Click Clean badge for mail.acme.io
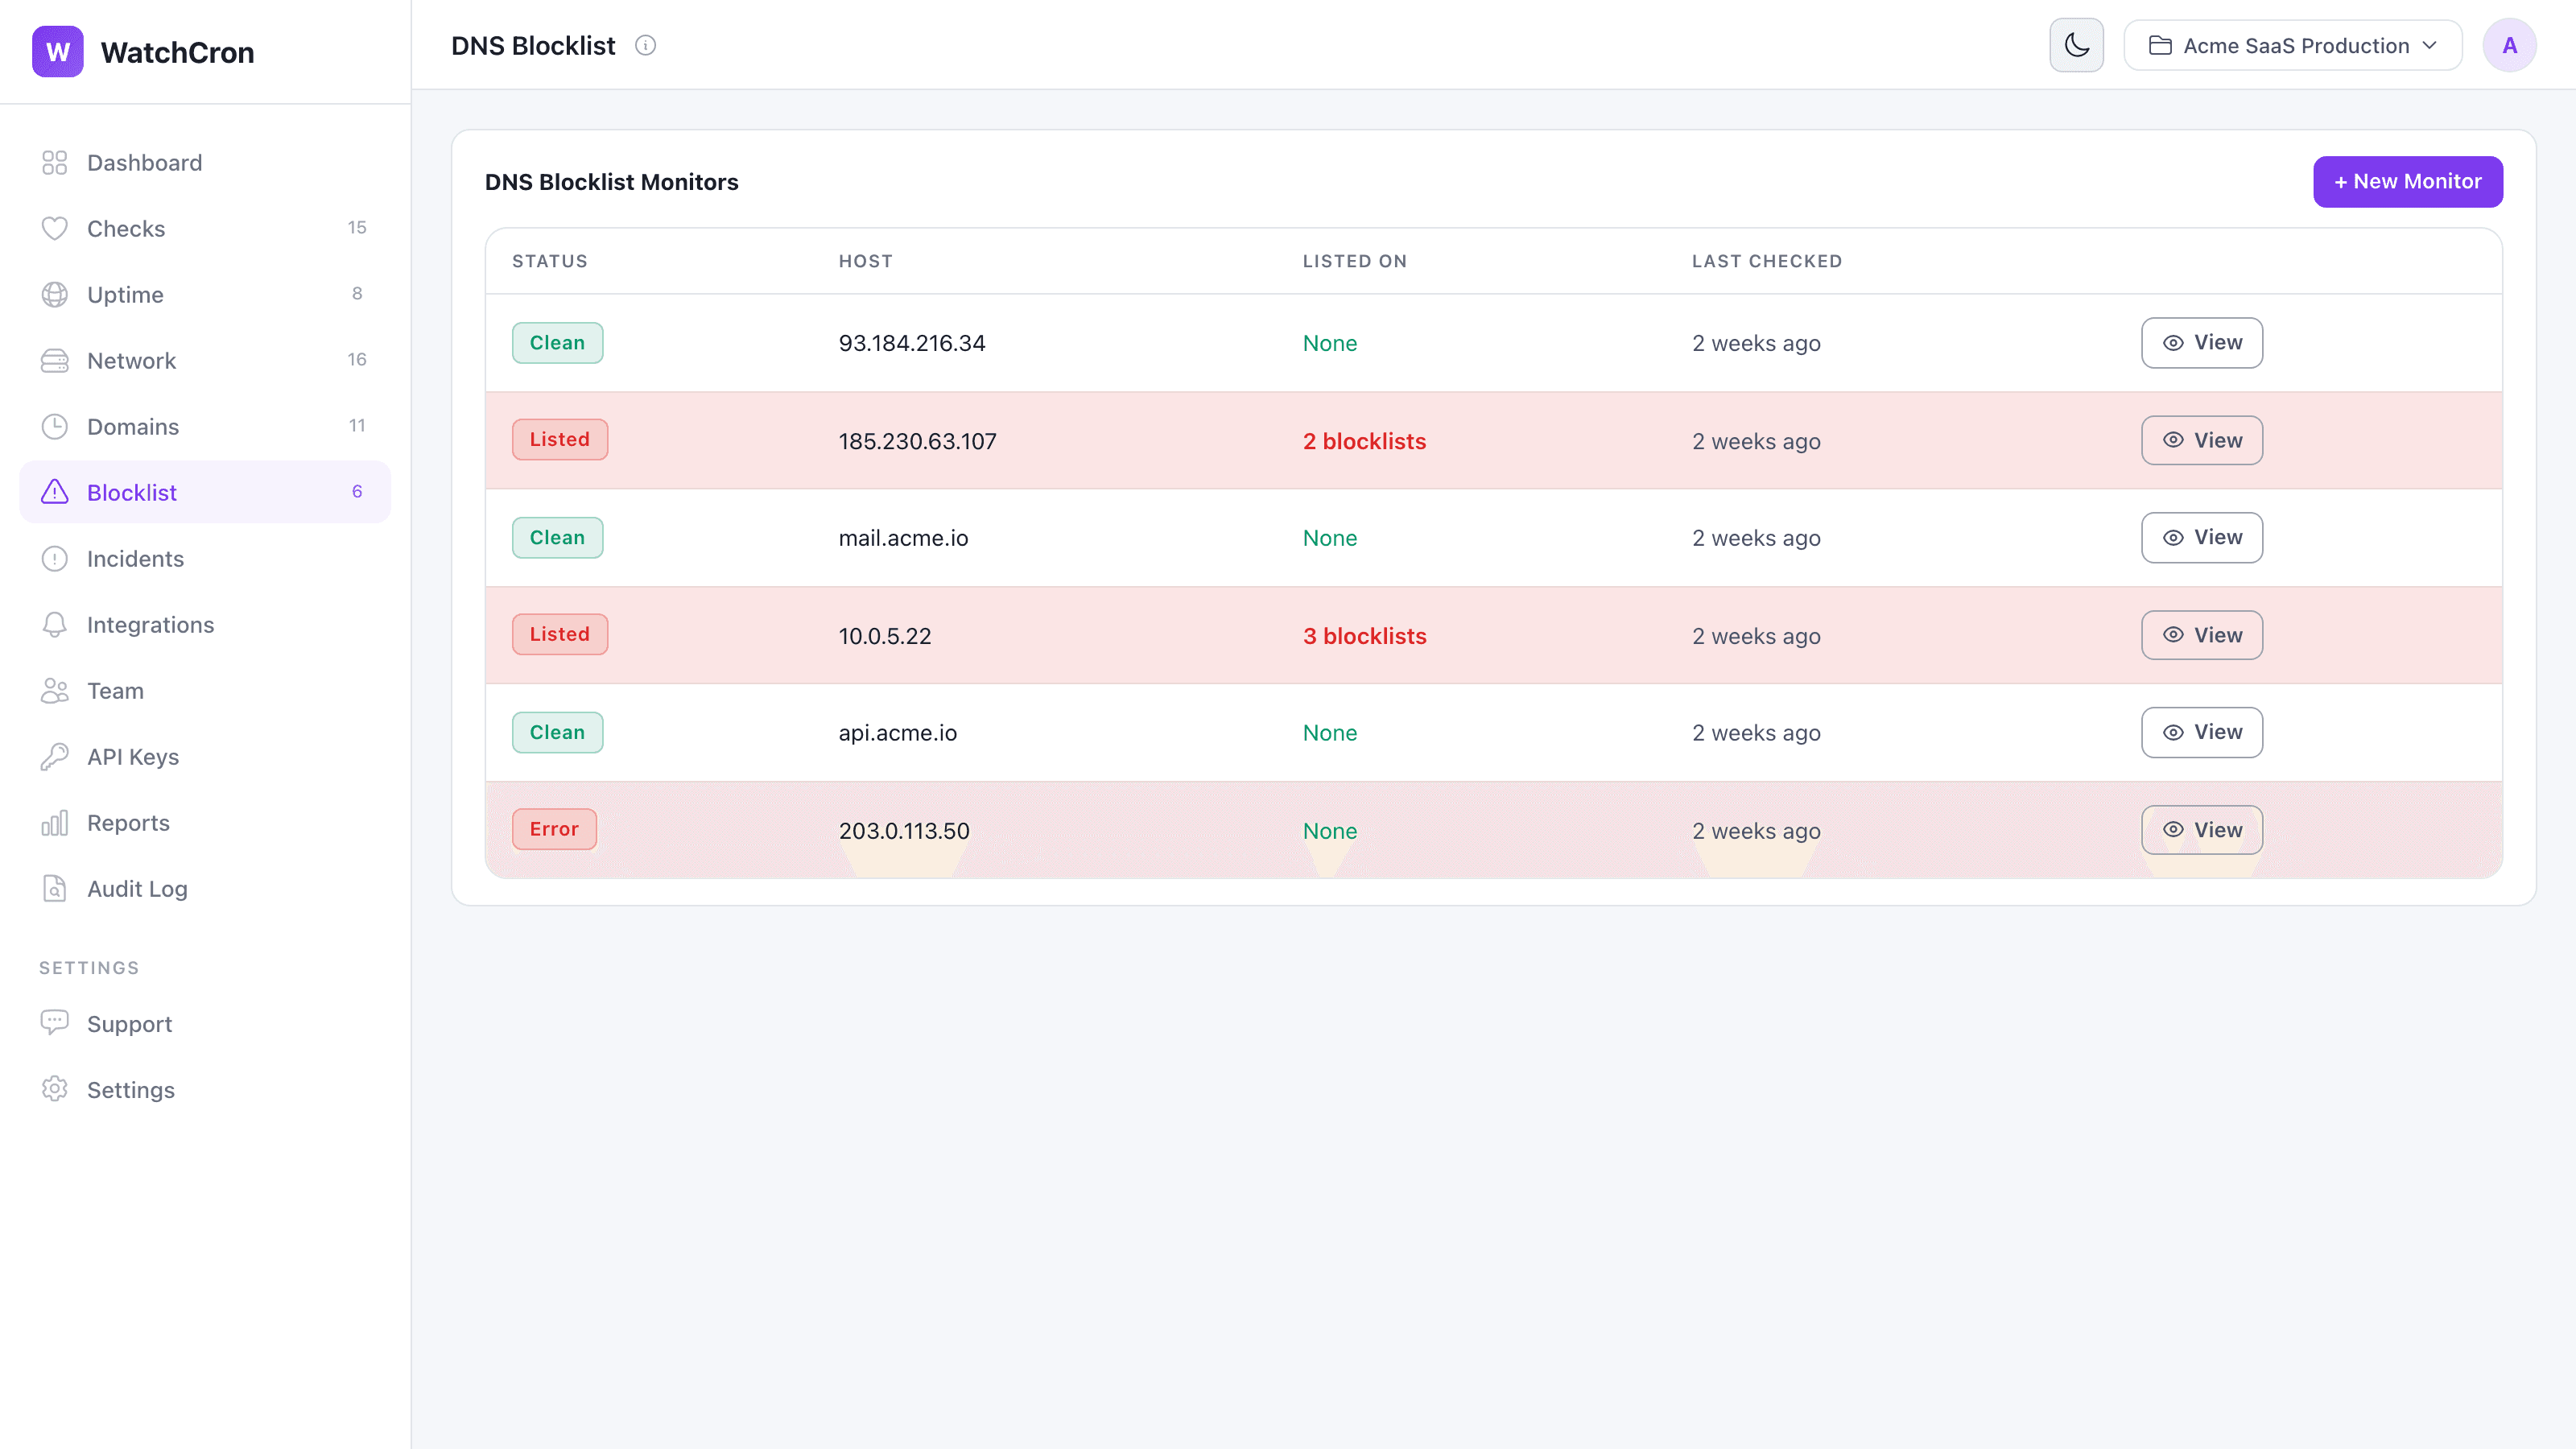This screenshot has width=2576, height=1449. click(x=557, y=538)
